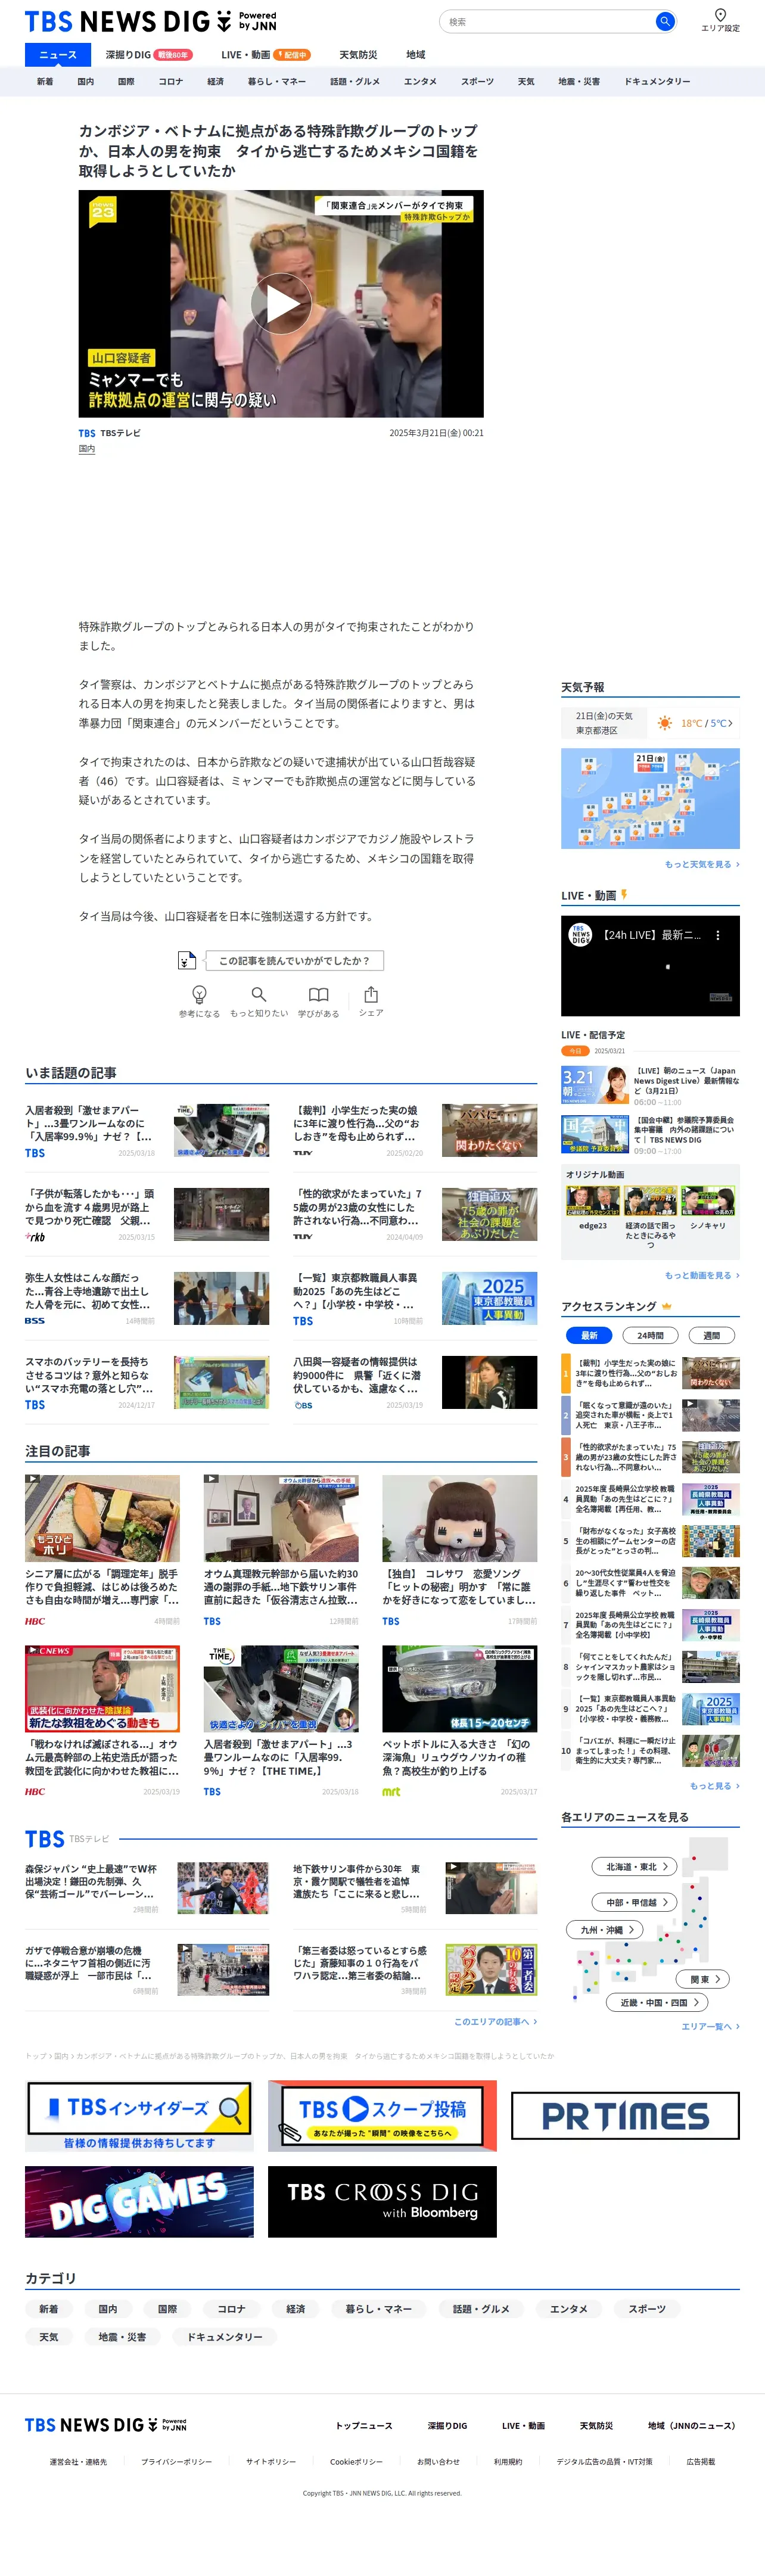Expand 関東 area news
Screen dimensions: 765x2576
pos(703,1978)
